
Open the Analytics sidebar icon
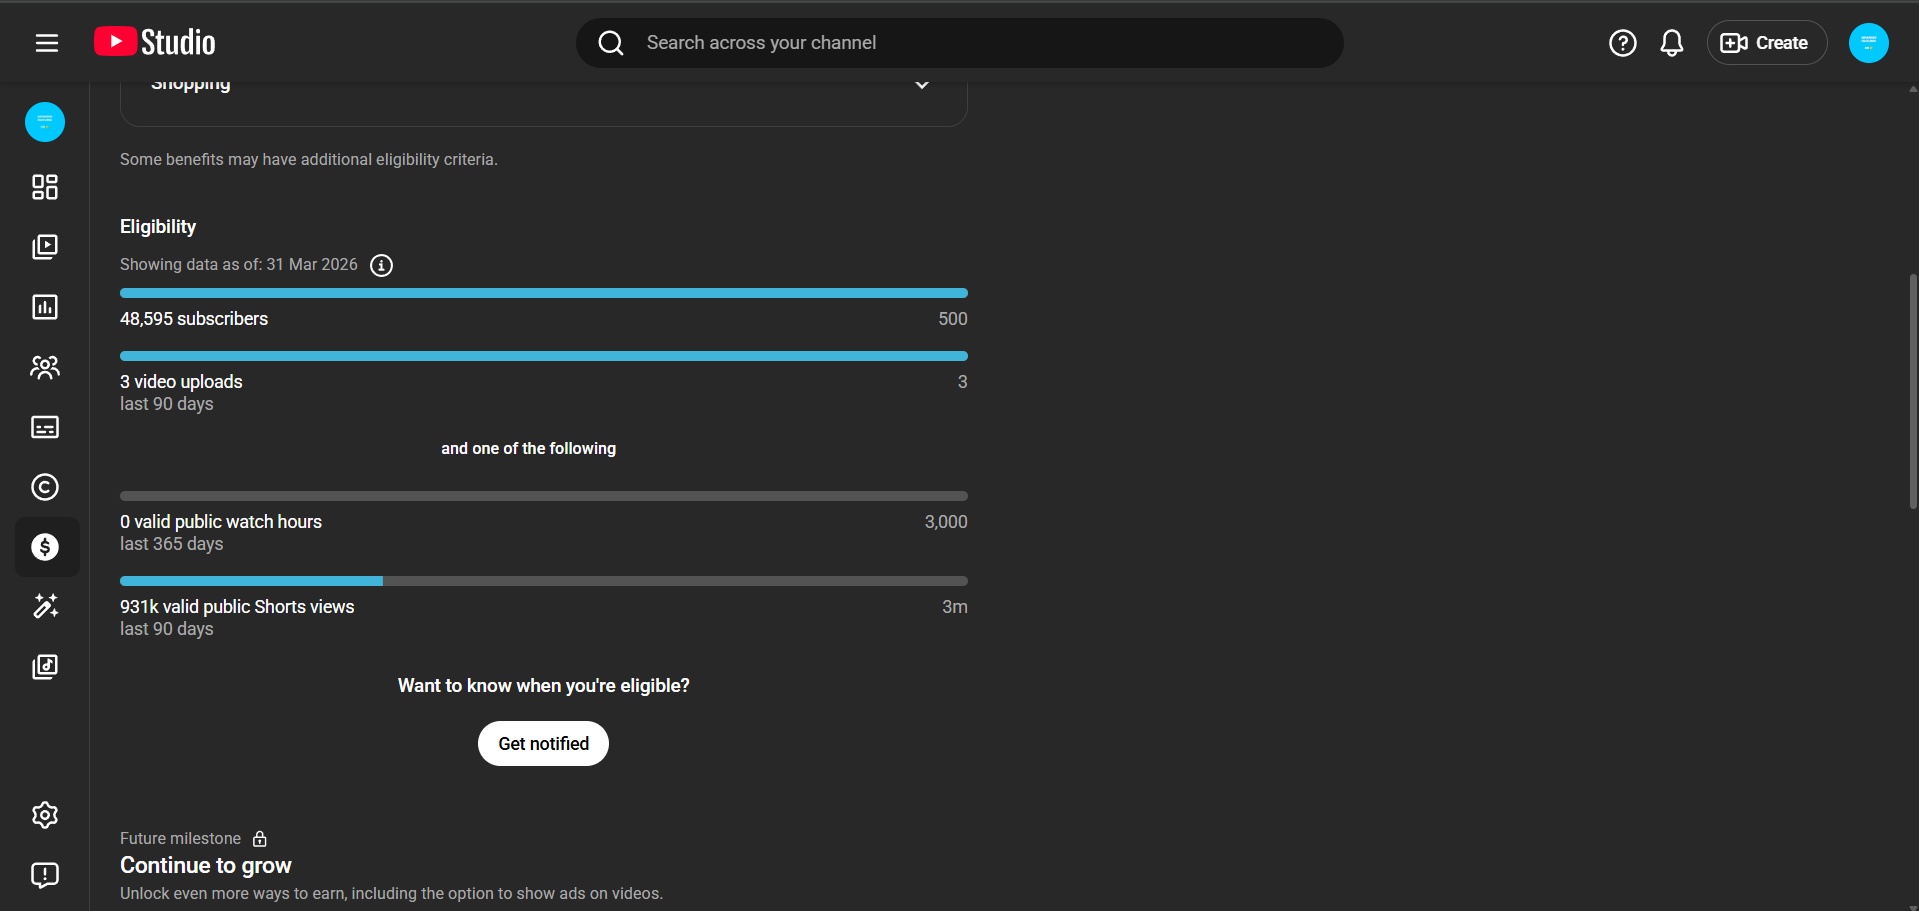coord(45,307)
